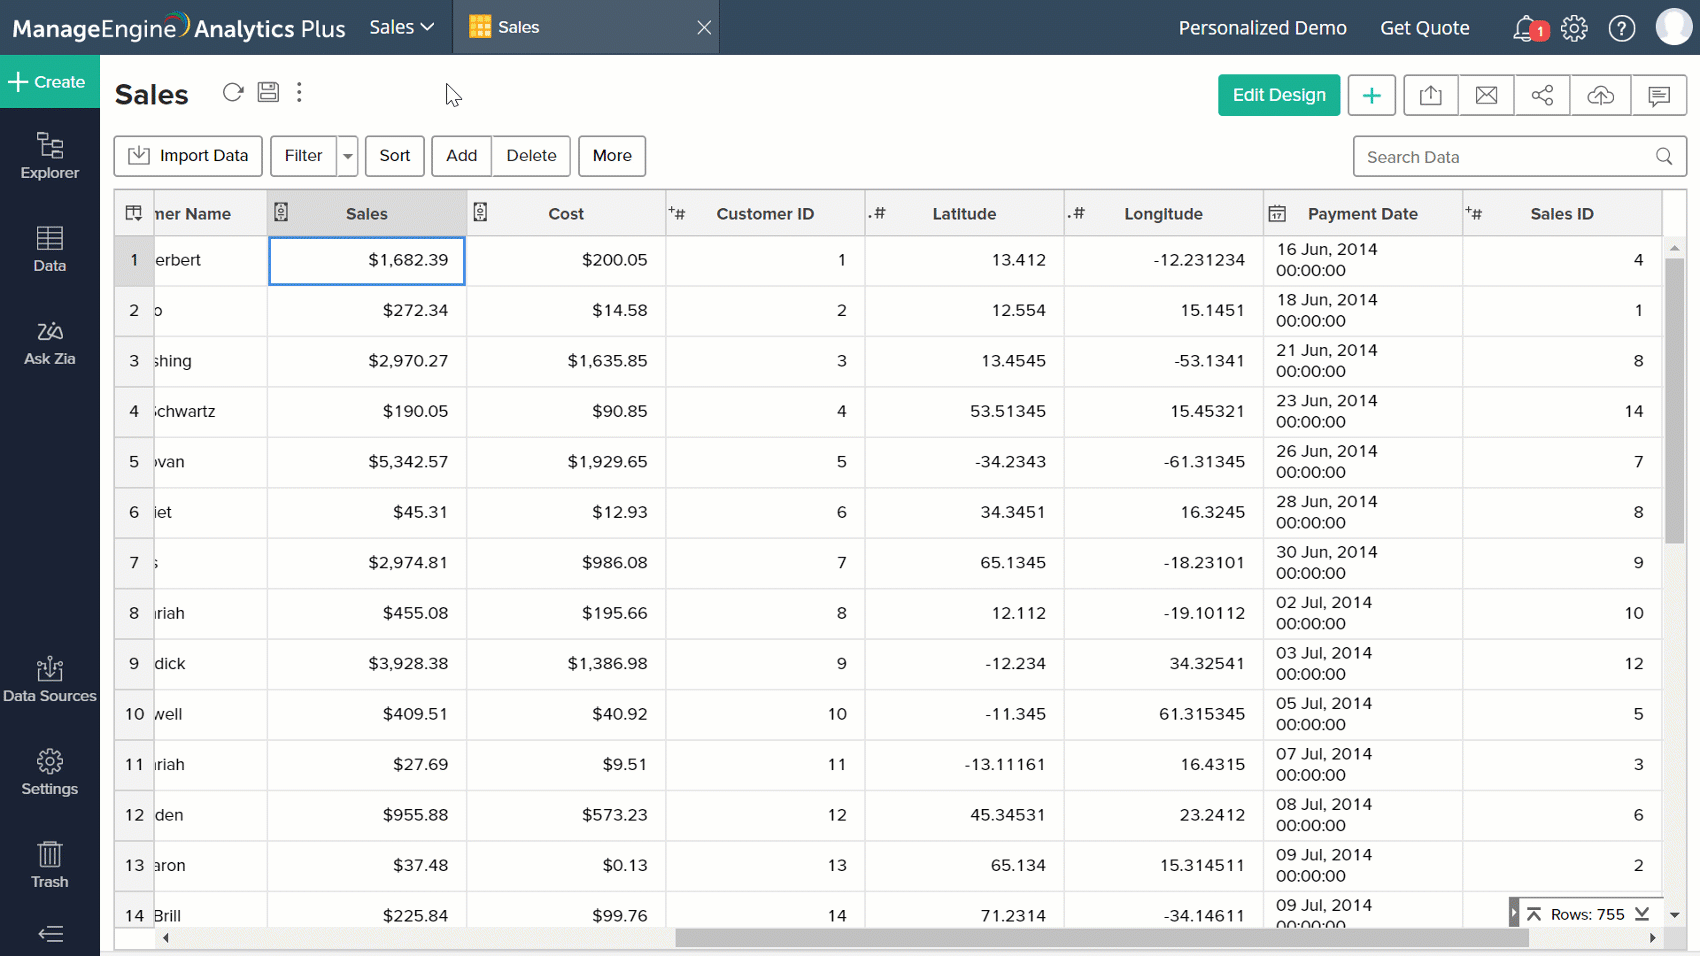This screenshot has height=956, width=1700.
Task: Open the three-dot more options menu
Action: point(299,93)
